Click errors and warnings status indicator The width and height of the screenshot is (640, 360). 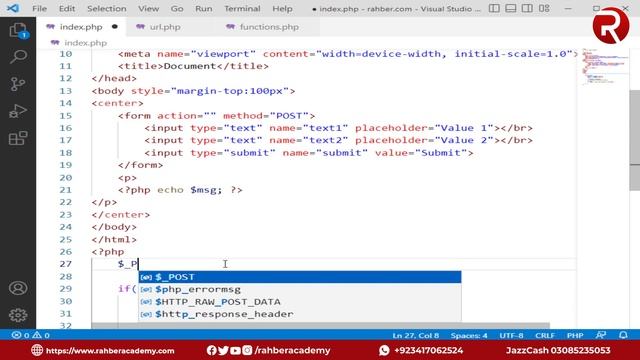31,335
